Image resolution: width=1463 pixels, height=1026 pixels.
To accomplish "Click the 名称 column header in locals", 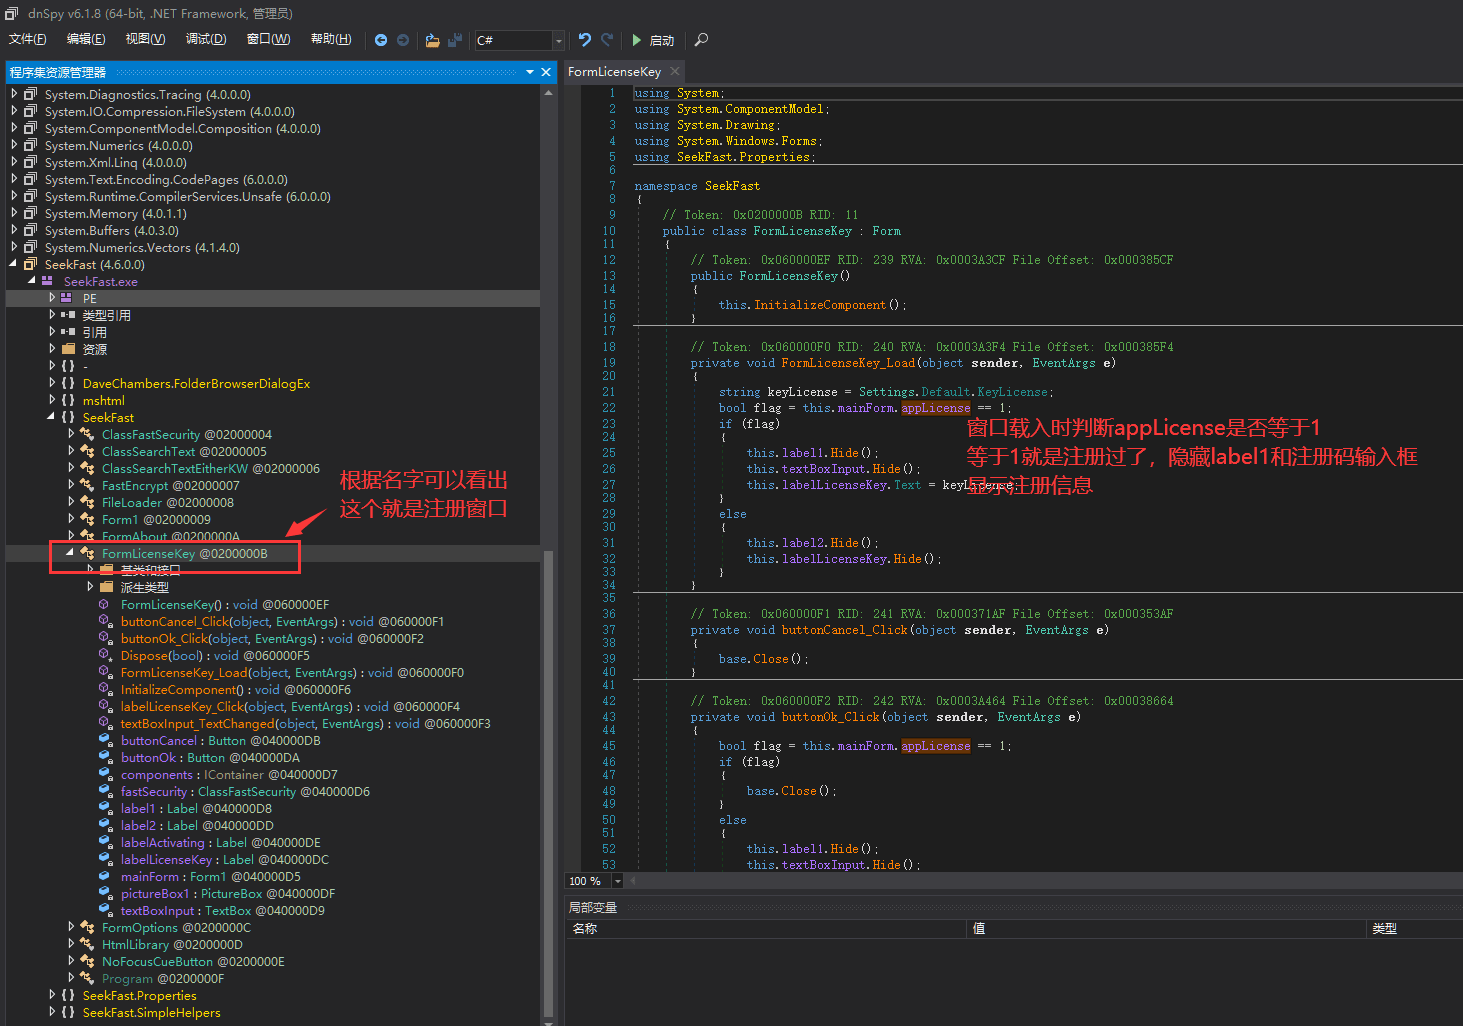I will [766, 929].
